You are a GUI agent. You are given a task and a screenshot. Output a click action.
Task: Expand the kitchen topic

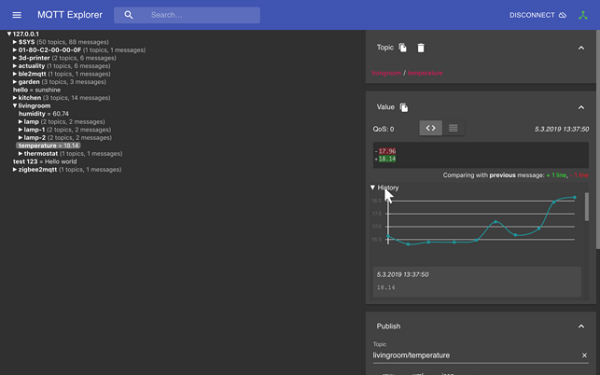point(15,98)
